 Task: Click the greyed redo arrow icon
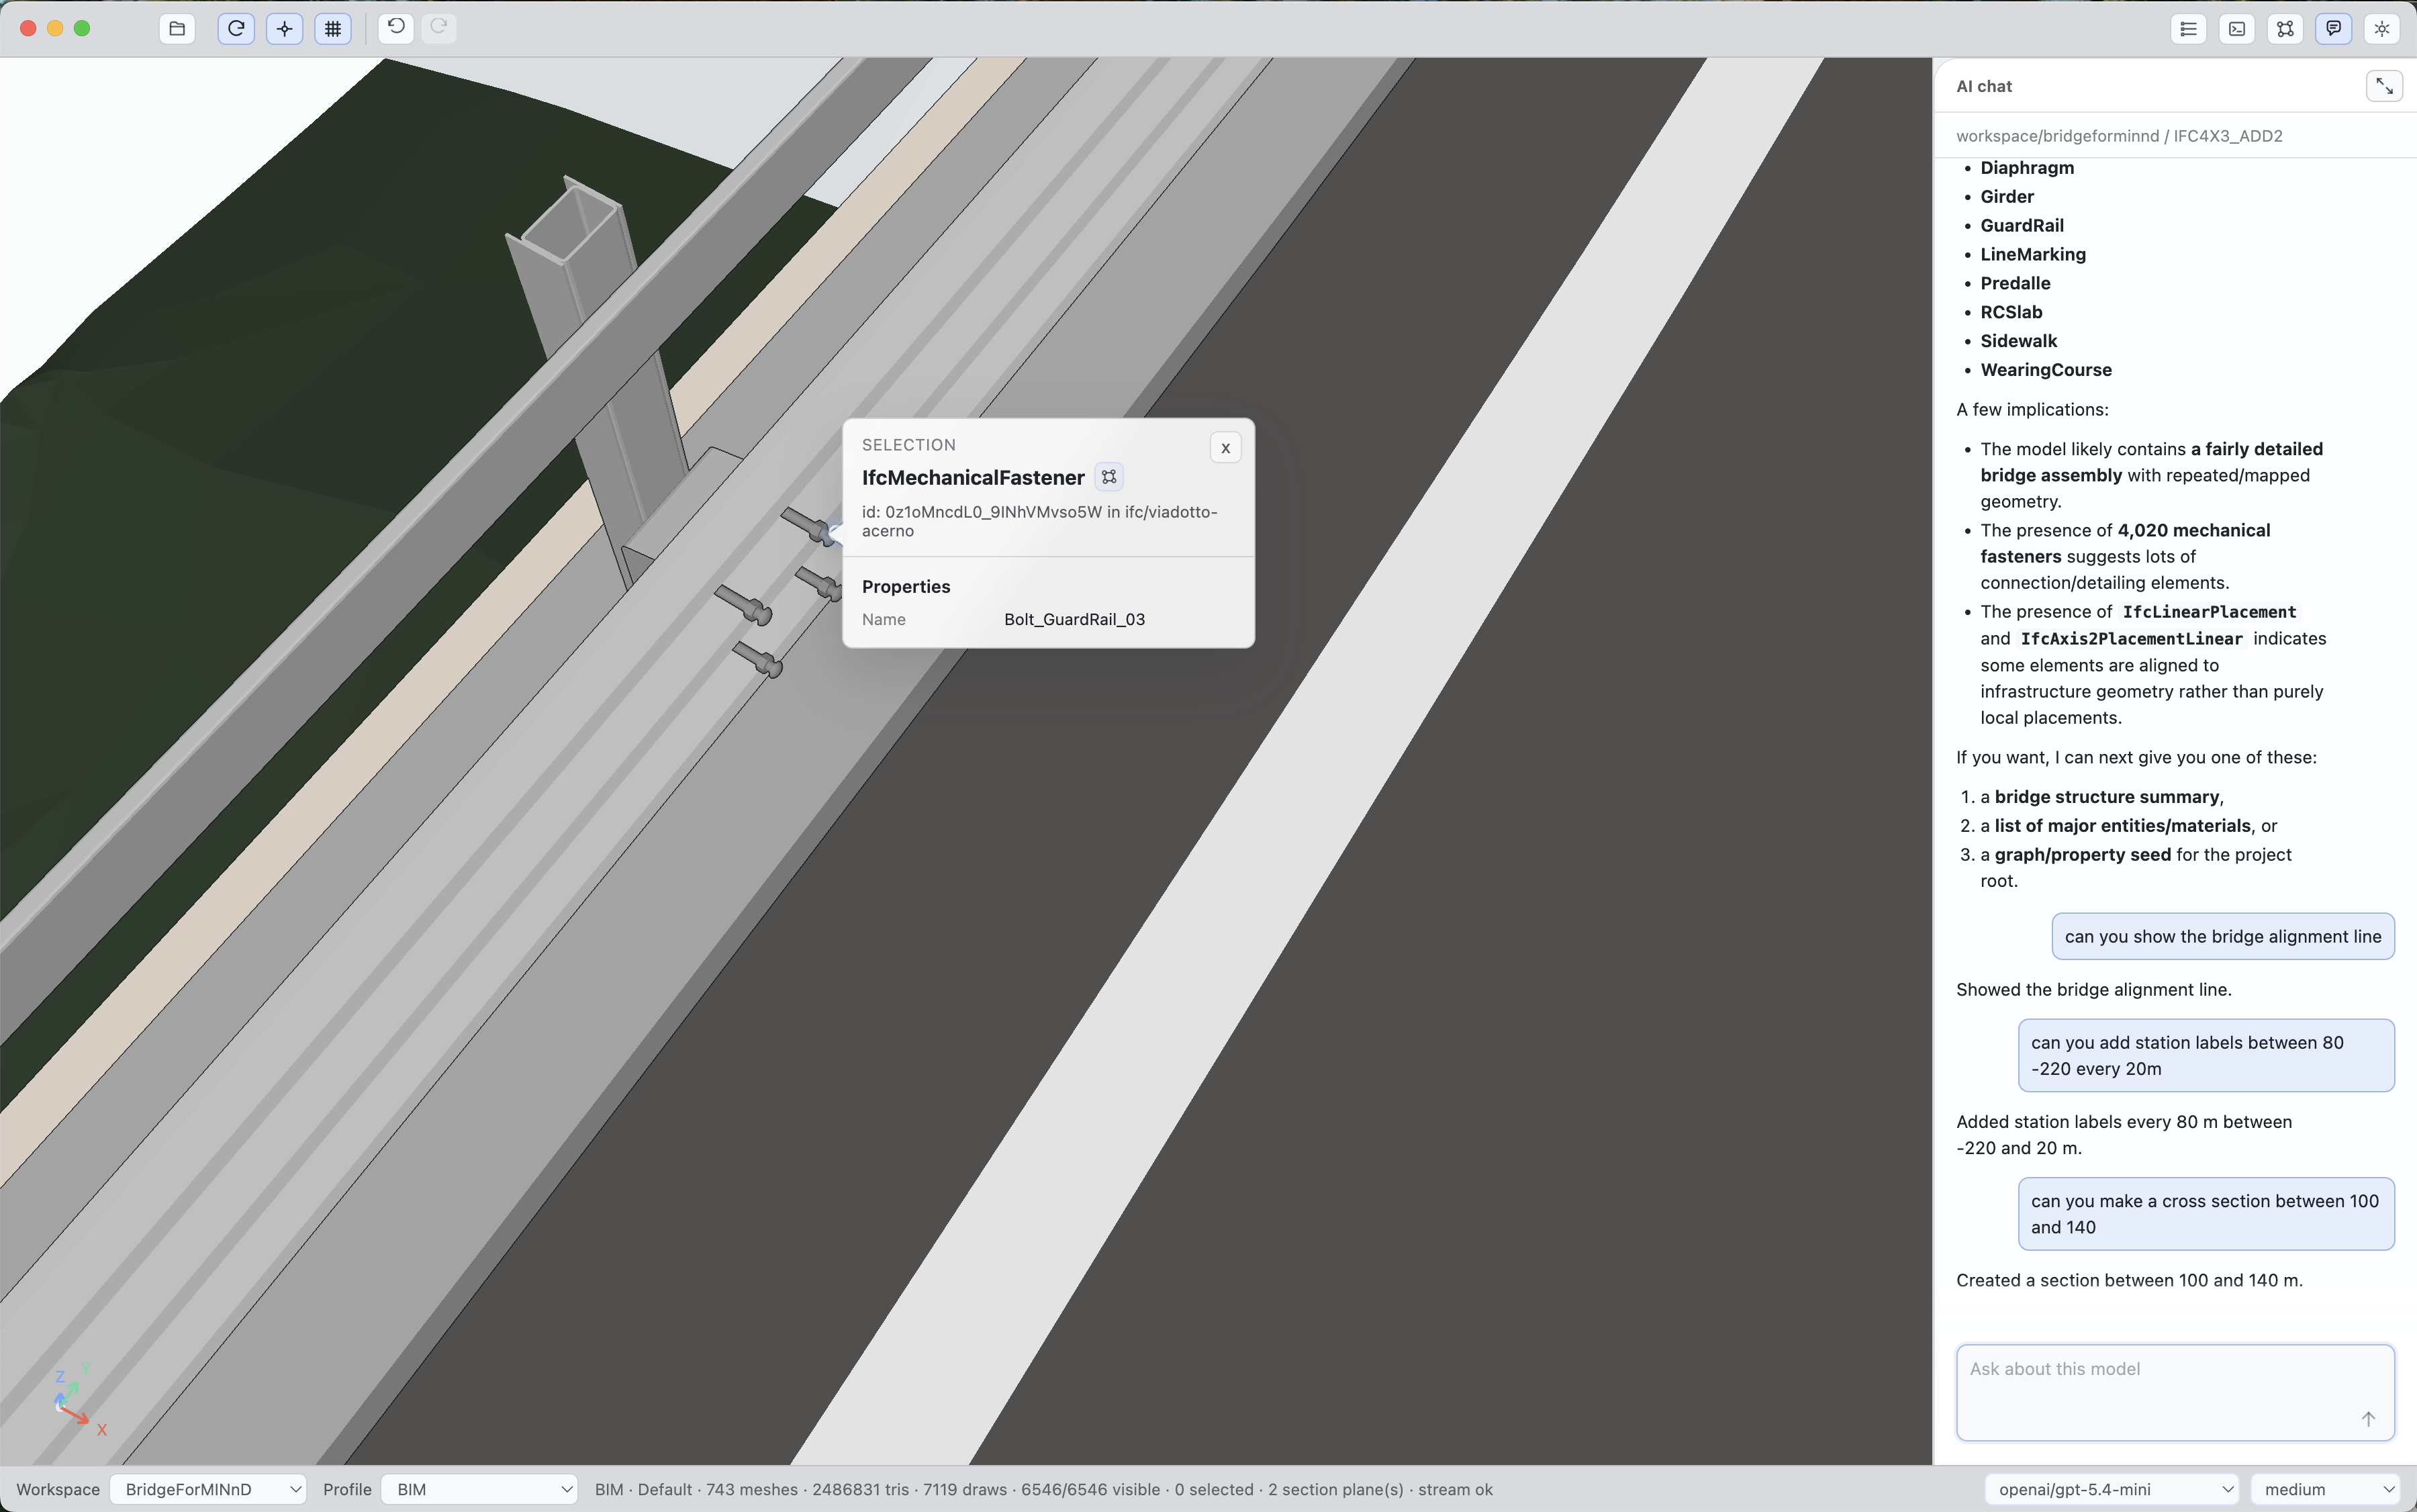(439, 28)
